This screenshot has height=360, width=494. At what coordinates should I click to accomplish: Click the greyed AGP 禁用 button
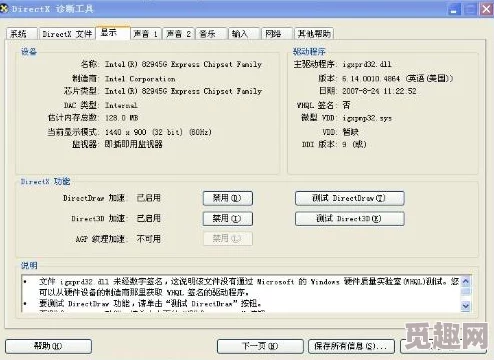[228, 239]
